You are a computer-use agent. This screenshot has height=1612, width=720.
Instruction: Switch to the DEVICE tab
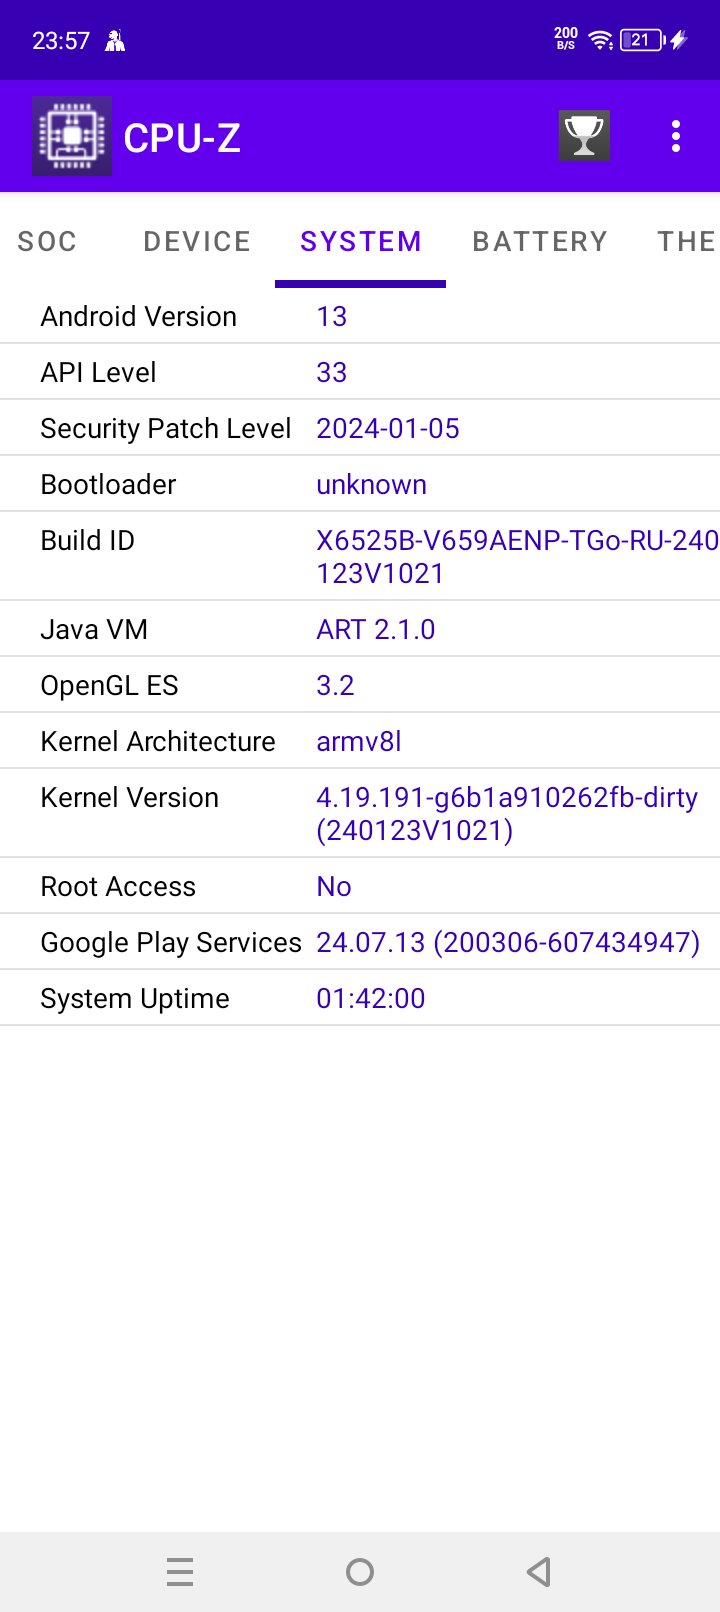tap(197, 241)
